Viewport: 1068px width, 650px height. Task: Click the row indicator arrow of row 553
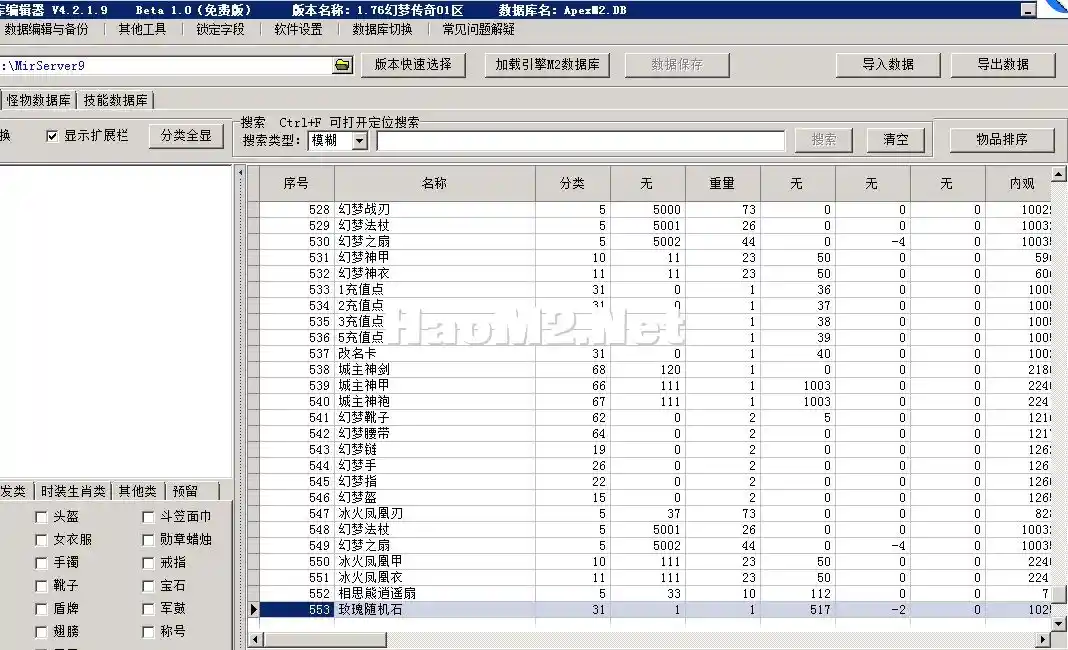click(x=253, y=609)
